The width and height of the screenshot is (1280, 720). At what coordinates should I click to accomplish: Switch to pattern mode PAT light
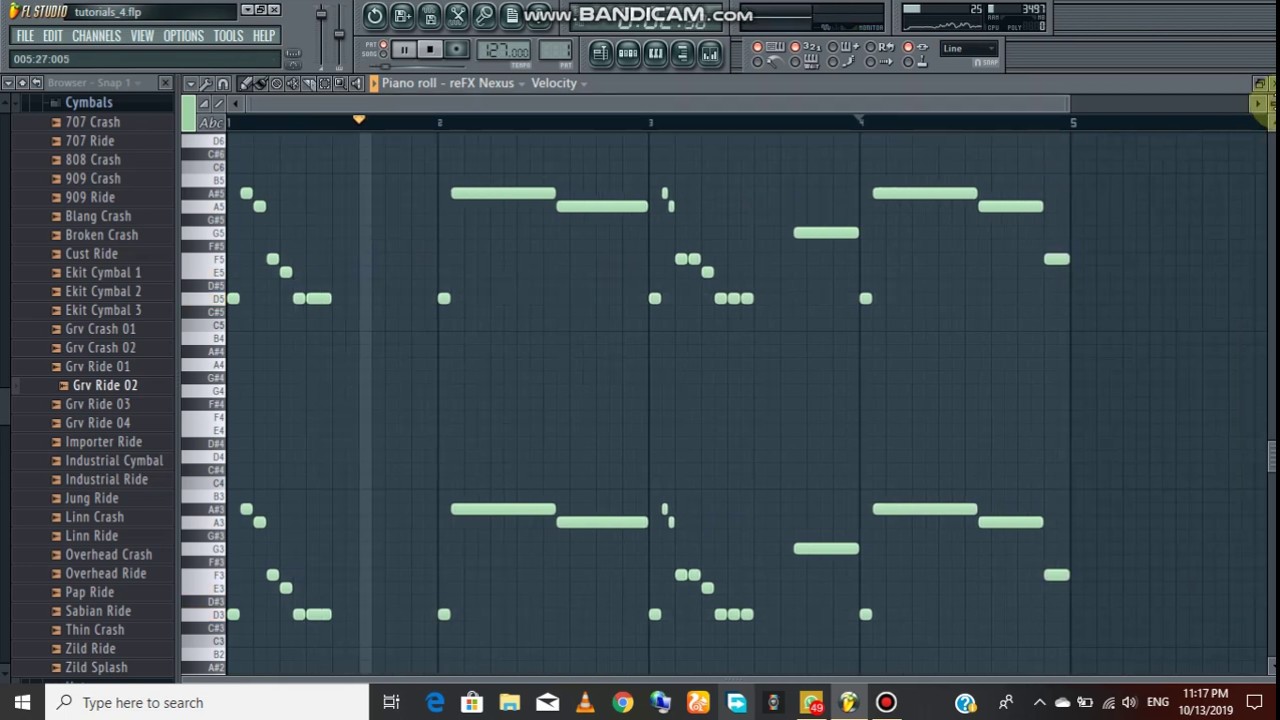pos(383,44)
